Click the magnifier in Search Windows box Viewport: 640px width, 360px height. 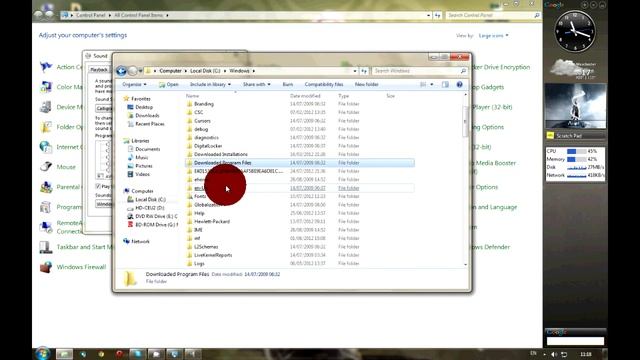(x=463, y=71)
